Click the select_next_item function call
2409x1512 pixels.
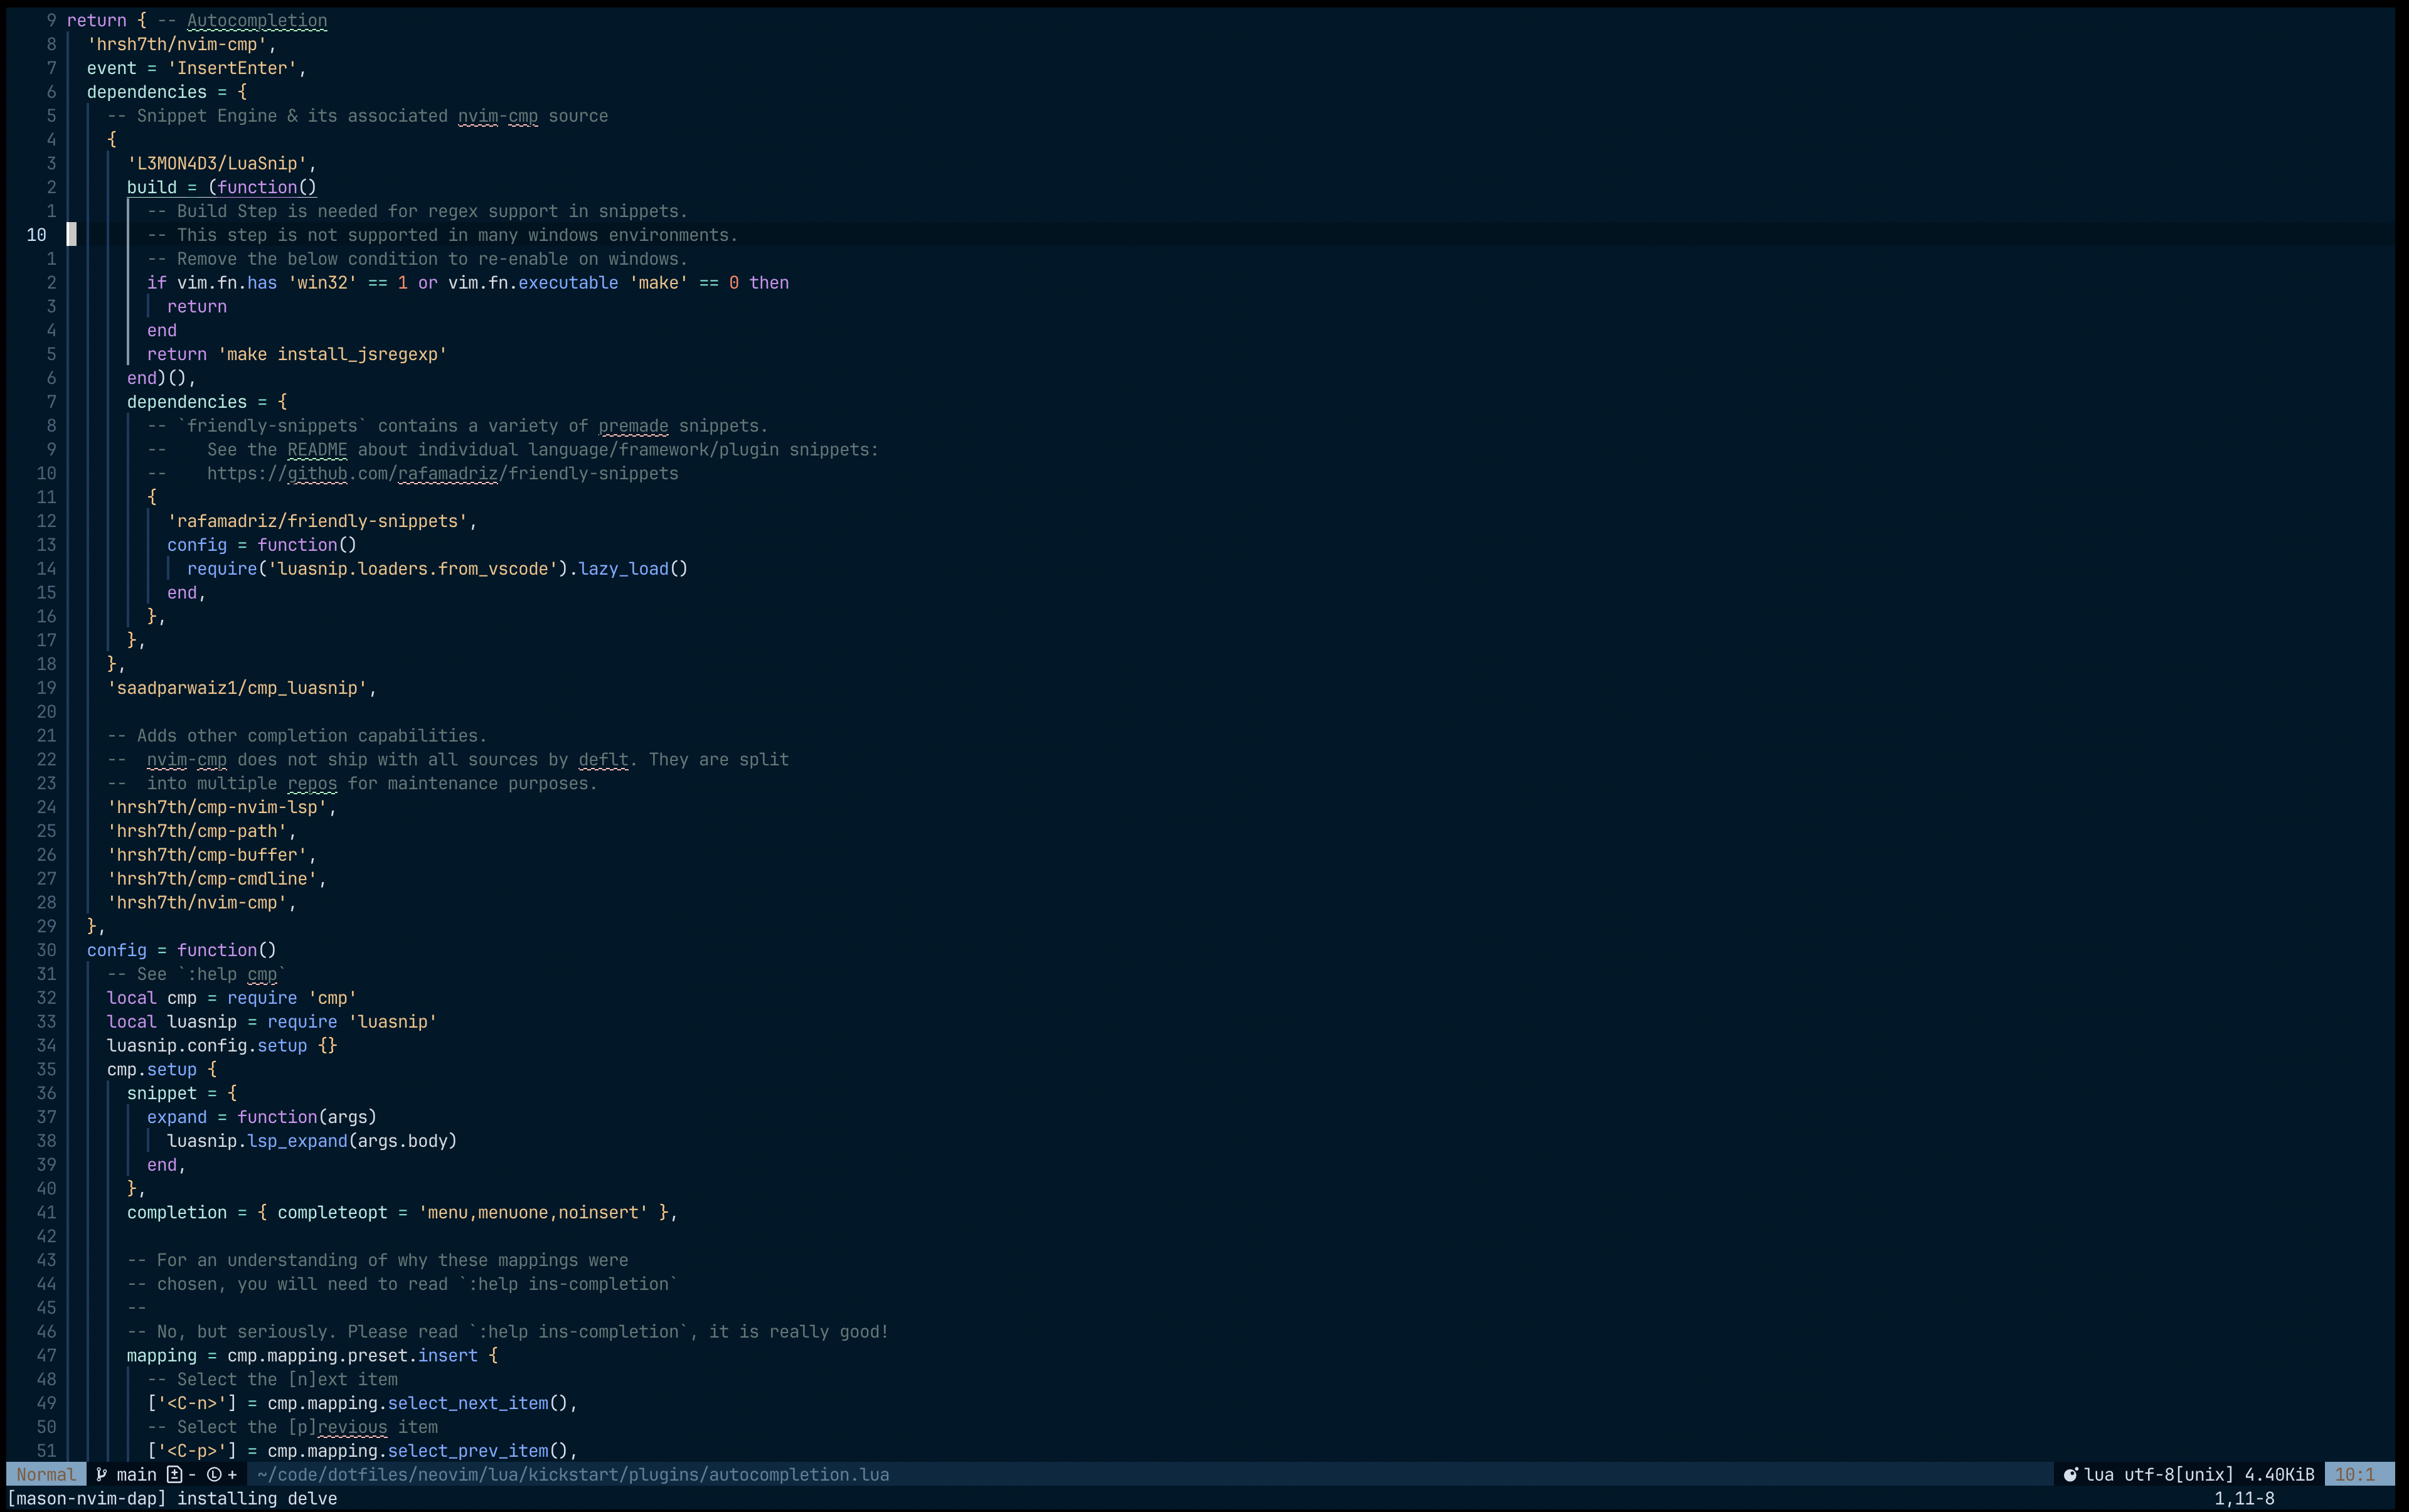(467, 1403)
